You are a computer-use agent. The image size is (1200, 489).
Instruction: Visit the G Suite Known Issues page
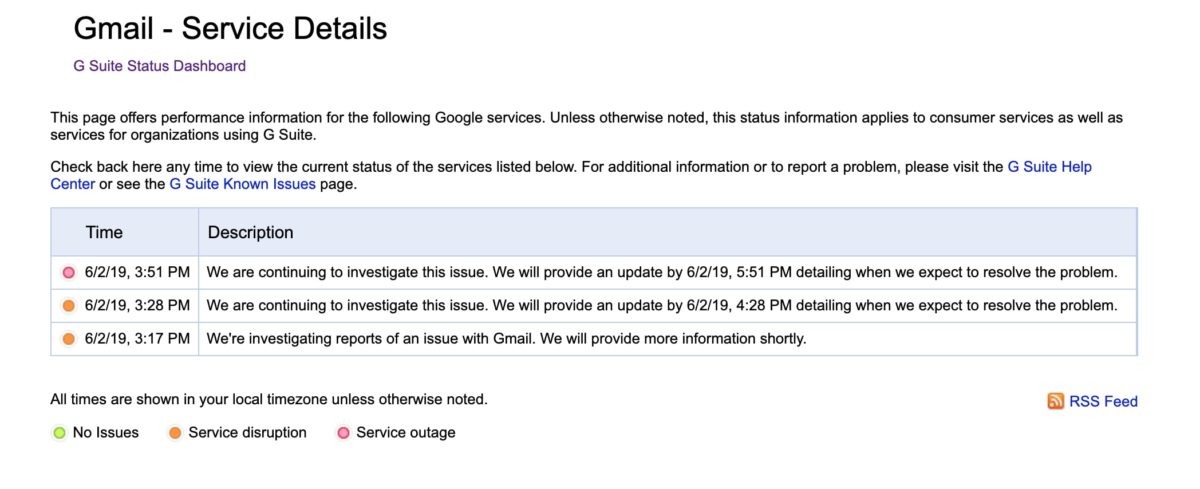tap(243, 184)
